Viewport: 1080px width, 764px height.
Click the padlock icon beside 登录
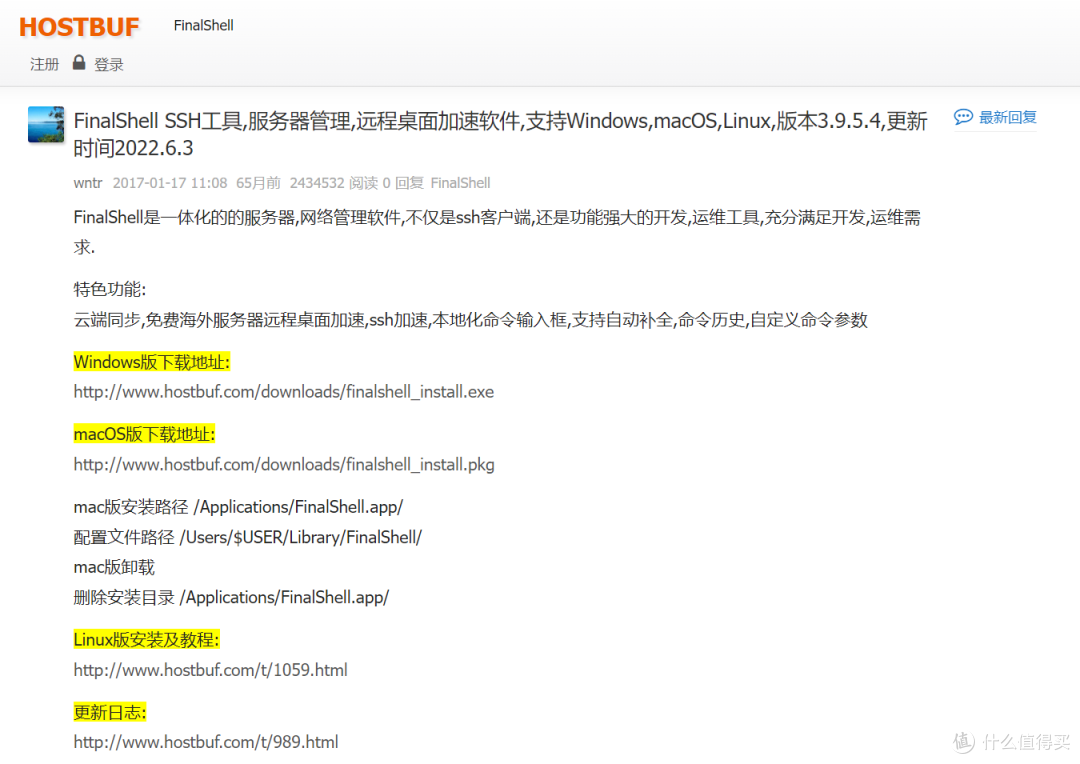tap(78, 64)
